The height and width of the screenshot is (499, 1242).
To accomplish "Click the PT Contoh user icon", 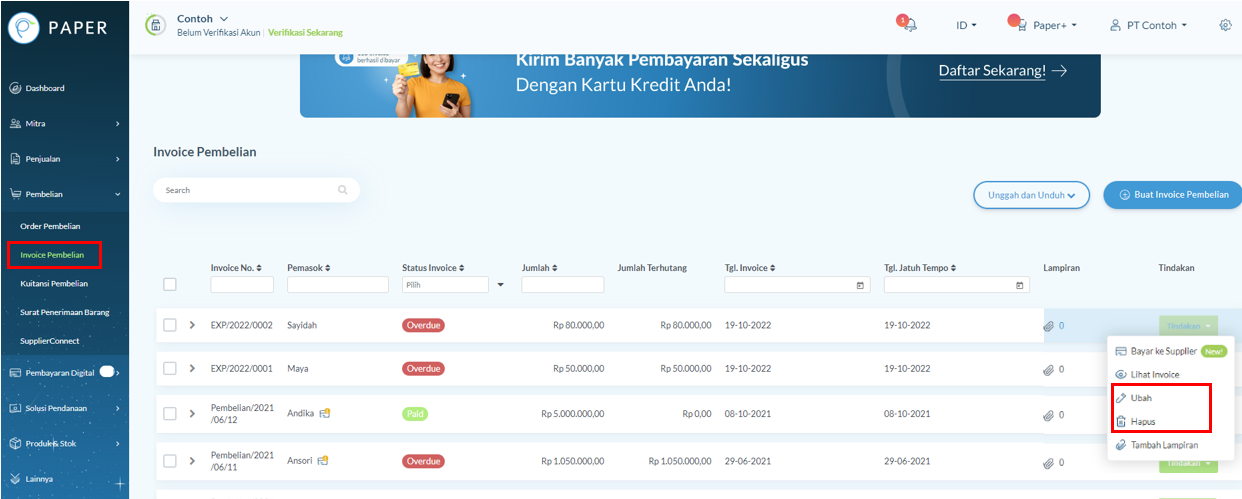I will pos(1116,25).
